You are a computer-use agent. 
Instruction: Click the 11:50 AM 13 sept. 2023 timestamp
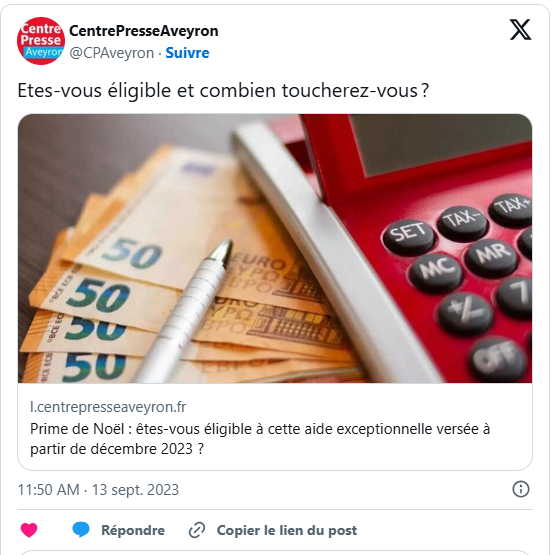pyautogui.click(x=98, y=490)
